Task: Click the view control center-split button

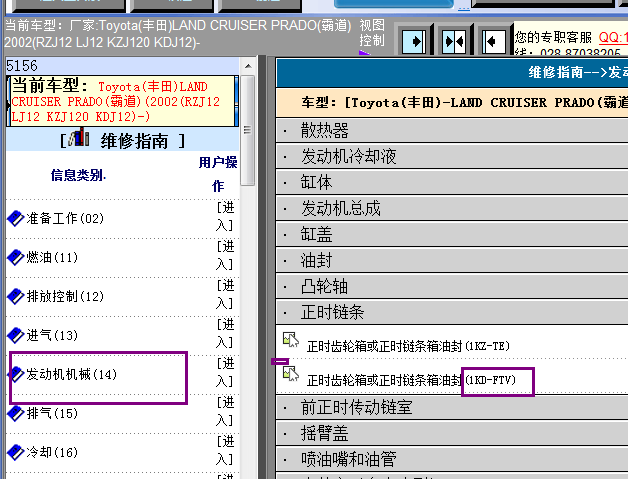Action: [454, 41]
